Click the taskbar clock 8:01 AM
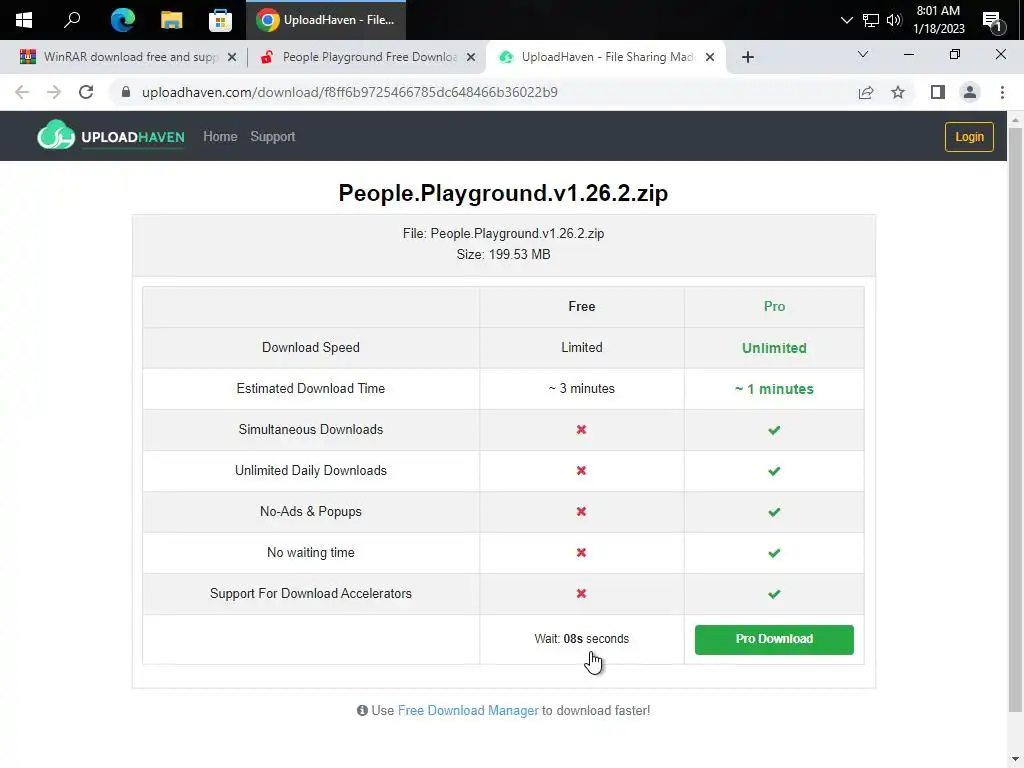1024x768 pixels. click(938, 20)
